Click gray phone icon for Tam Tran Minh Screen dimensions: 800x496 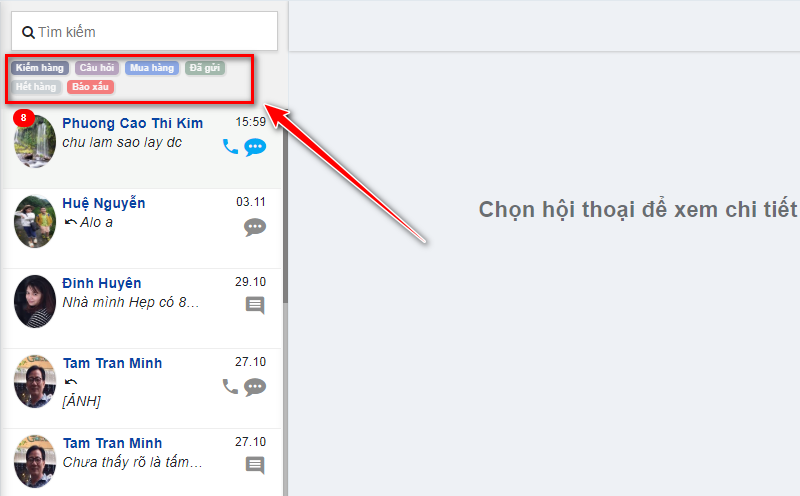coord(230,387)
